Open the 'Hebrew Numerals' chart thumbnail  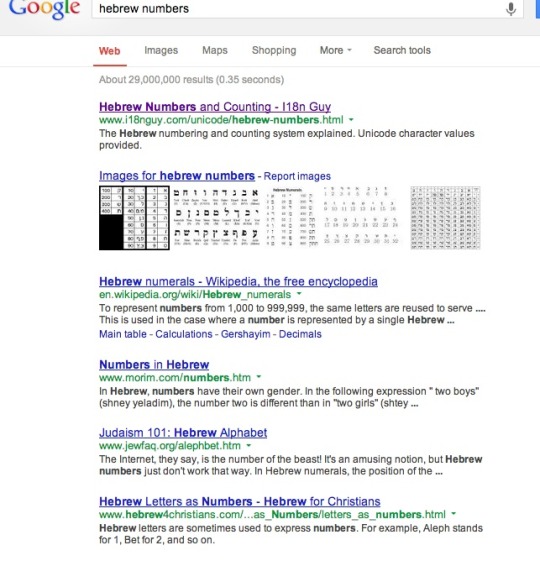[291, 218]
